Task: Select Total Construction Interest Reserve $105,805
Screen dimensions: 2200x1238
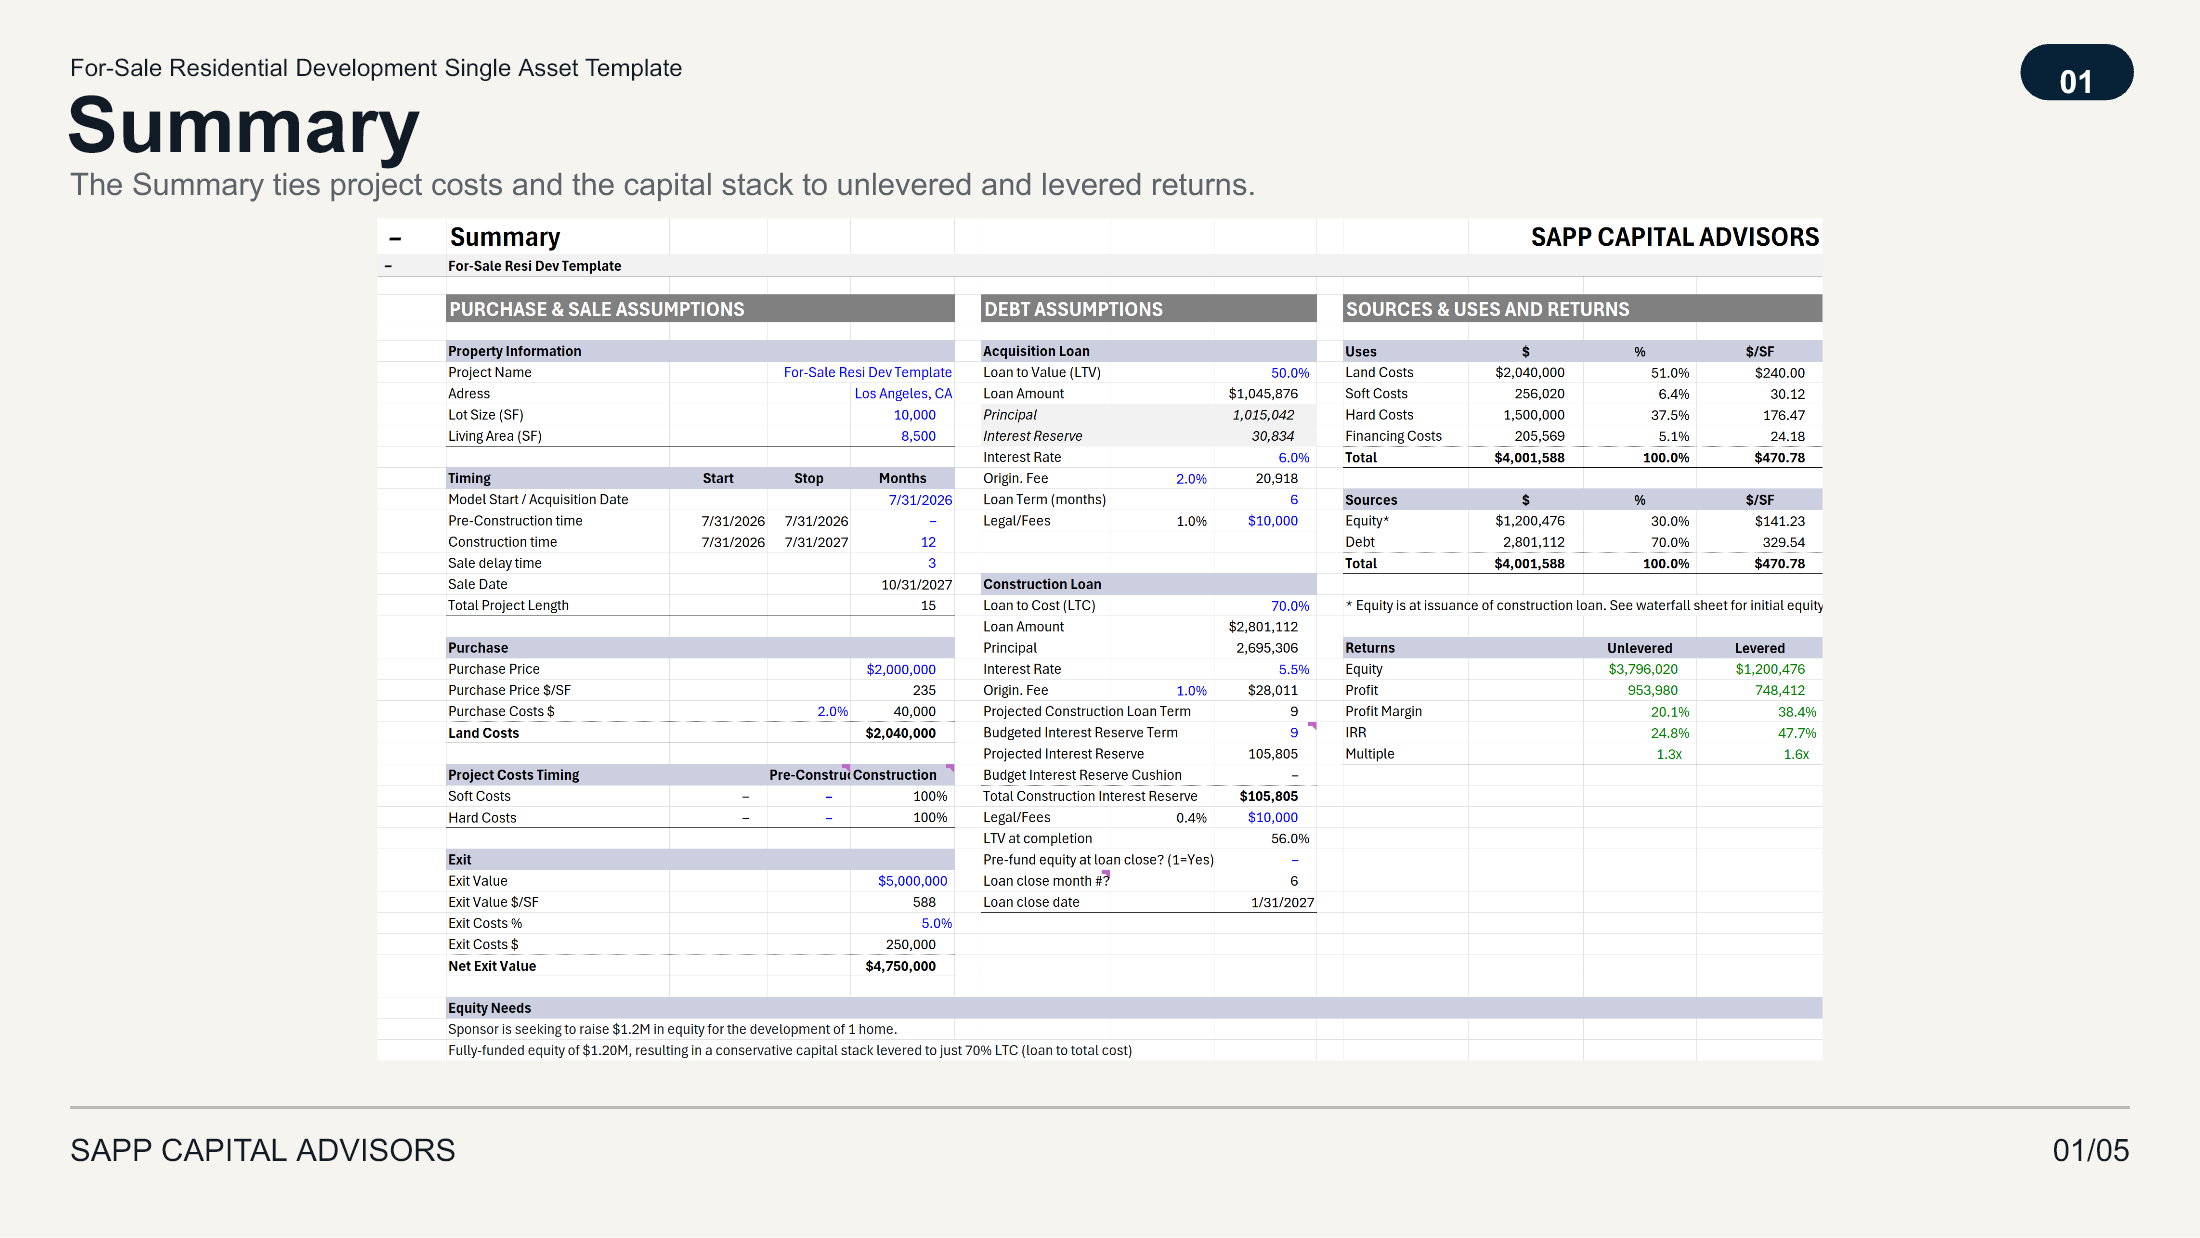Action: [x=1268, y=796]
